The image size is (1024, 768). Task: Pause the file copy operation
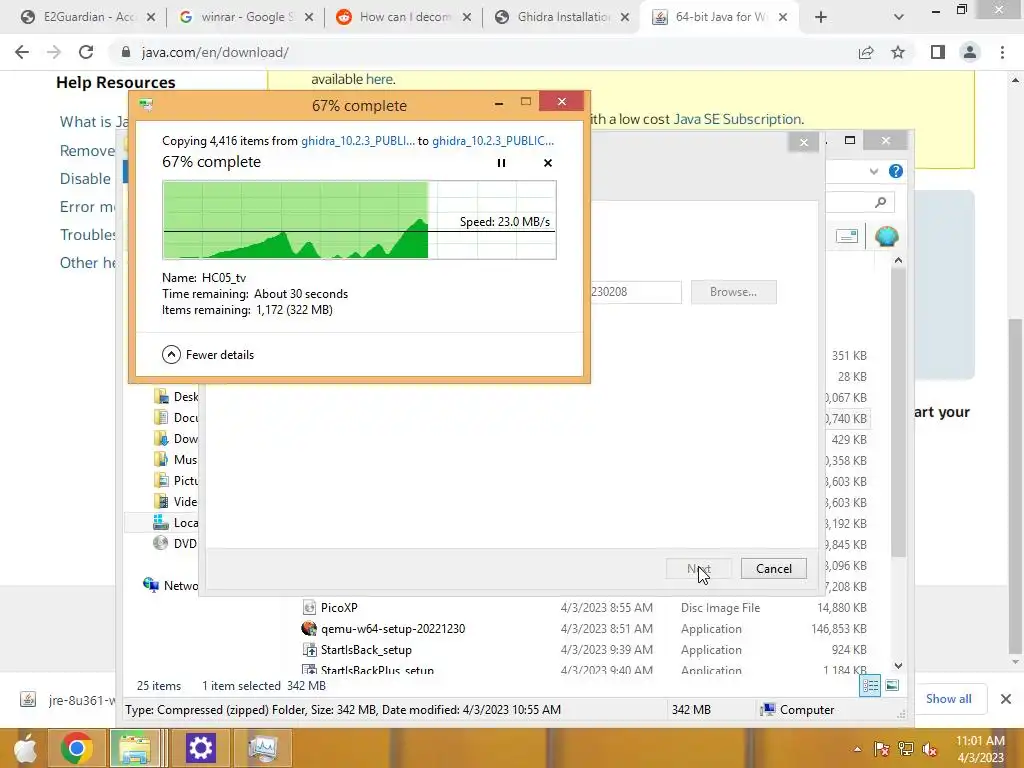pos(501,163)
